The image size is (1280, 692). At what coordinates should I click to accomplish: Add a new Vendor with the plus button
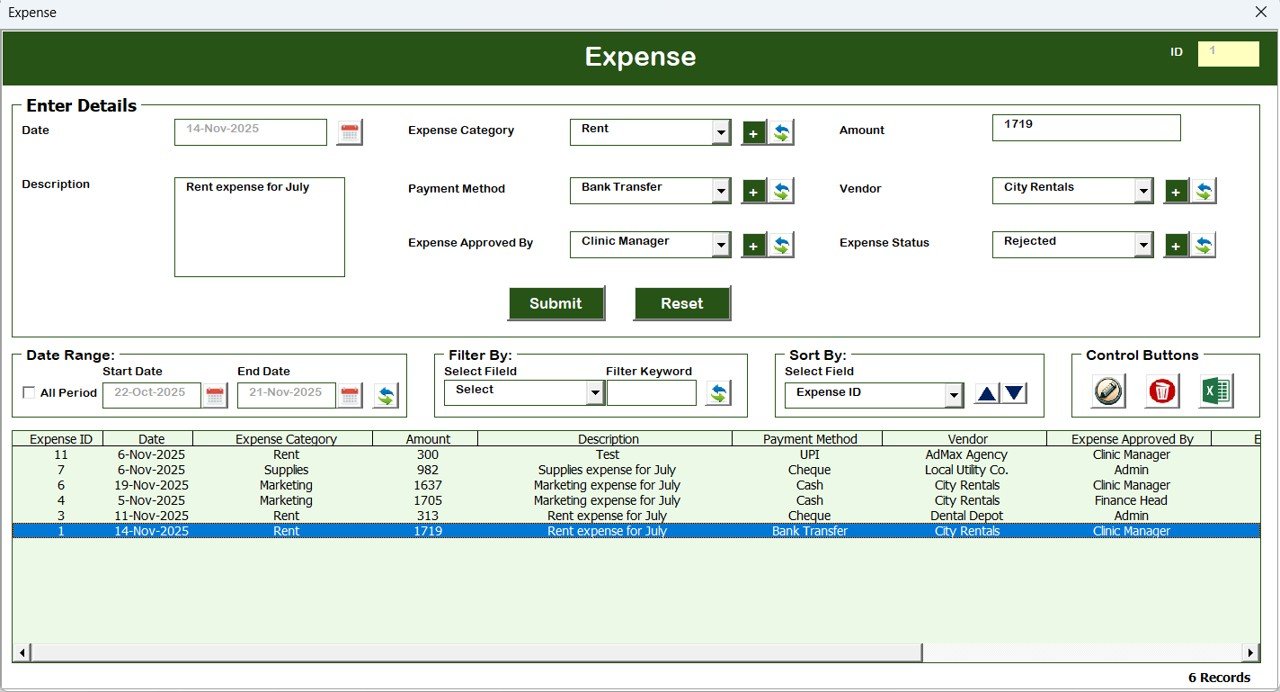click(x=1175, y=190)
